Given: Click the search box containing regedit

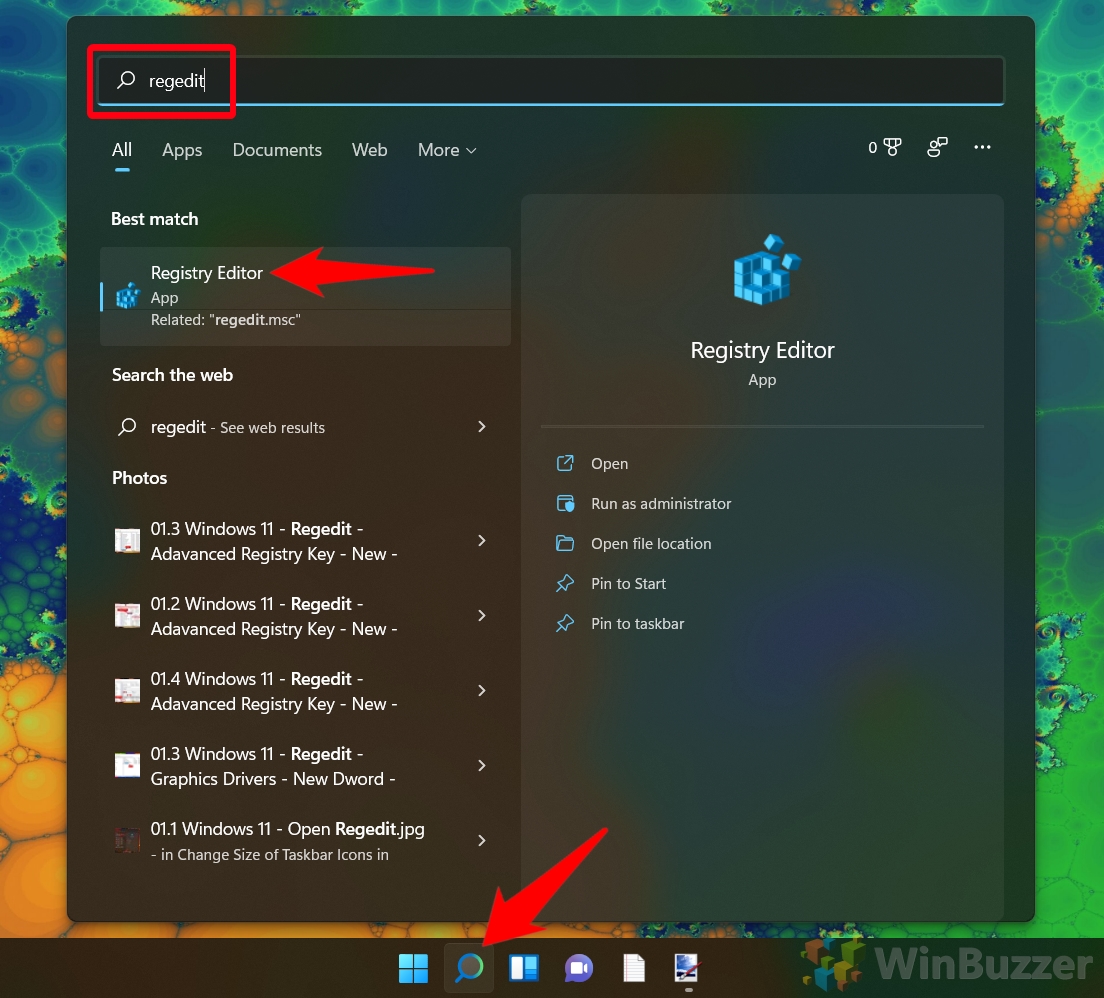Looking at the screenshot, I should (551, 80).
